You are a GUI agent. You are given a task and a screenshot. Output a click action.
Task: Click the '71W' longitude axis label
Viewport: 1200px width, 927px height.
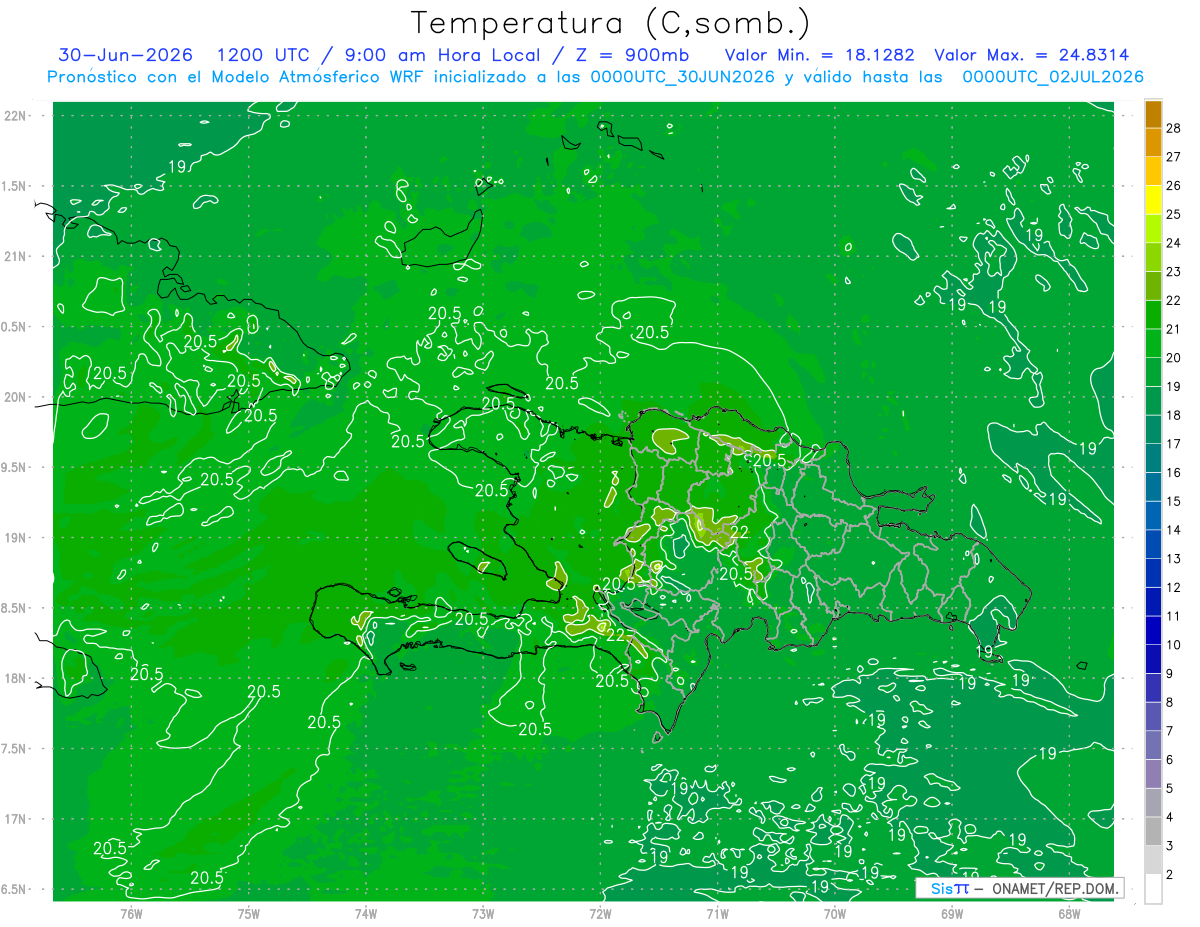coord(717,913)
